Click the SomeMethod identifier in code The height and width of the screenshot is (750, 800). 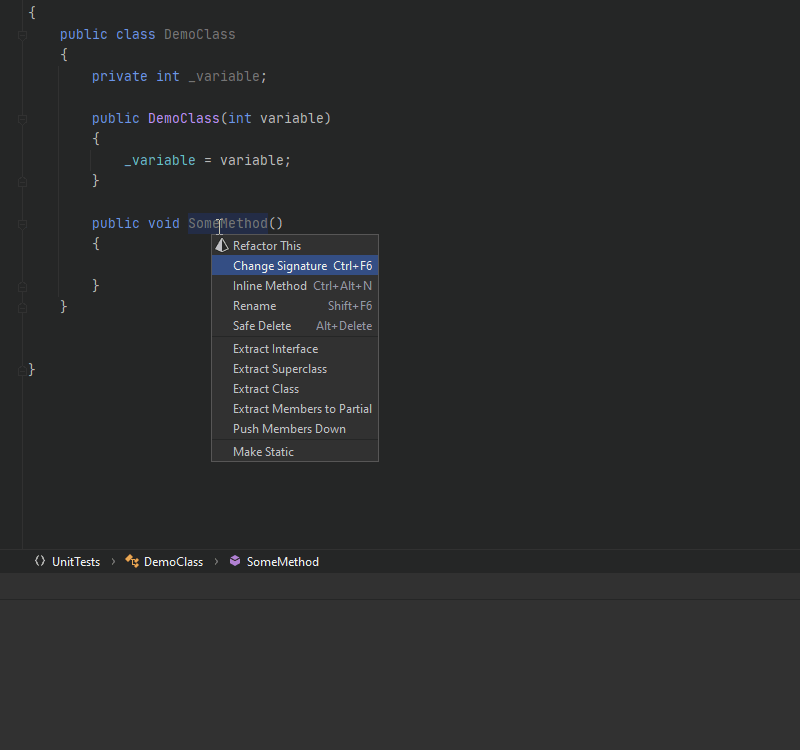(228, 223)
